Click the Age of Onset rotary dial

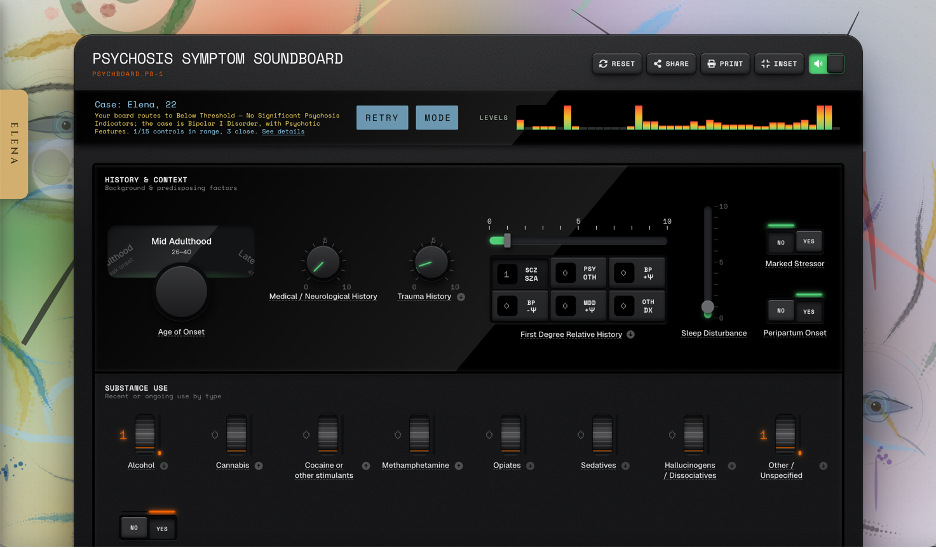(181, 291)
